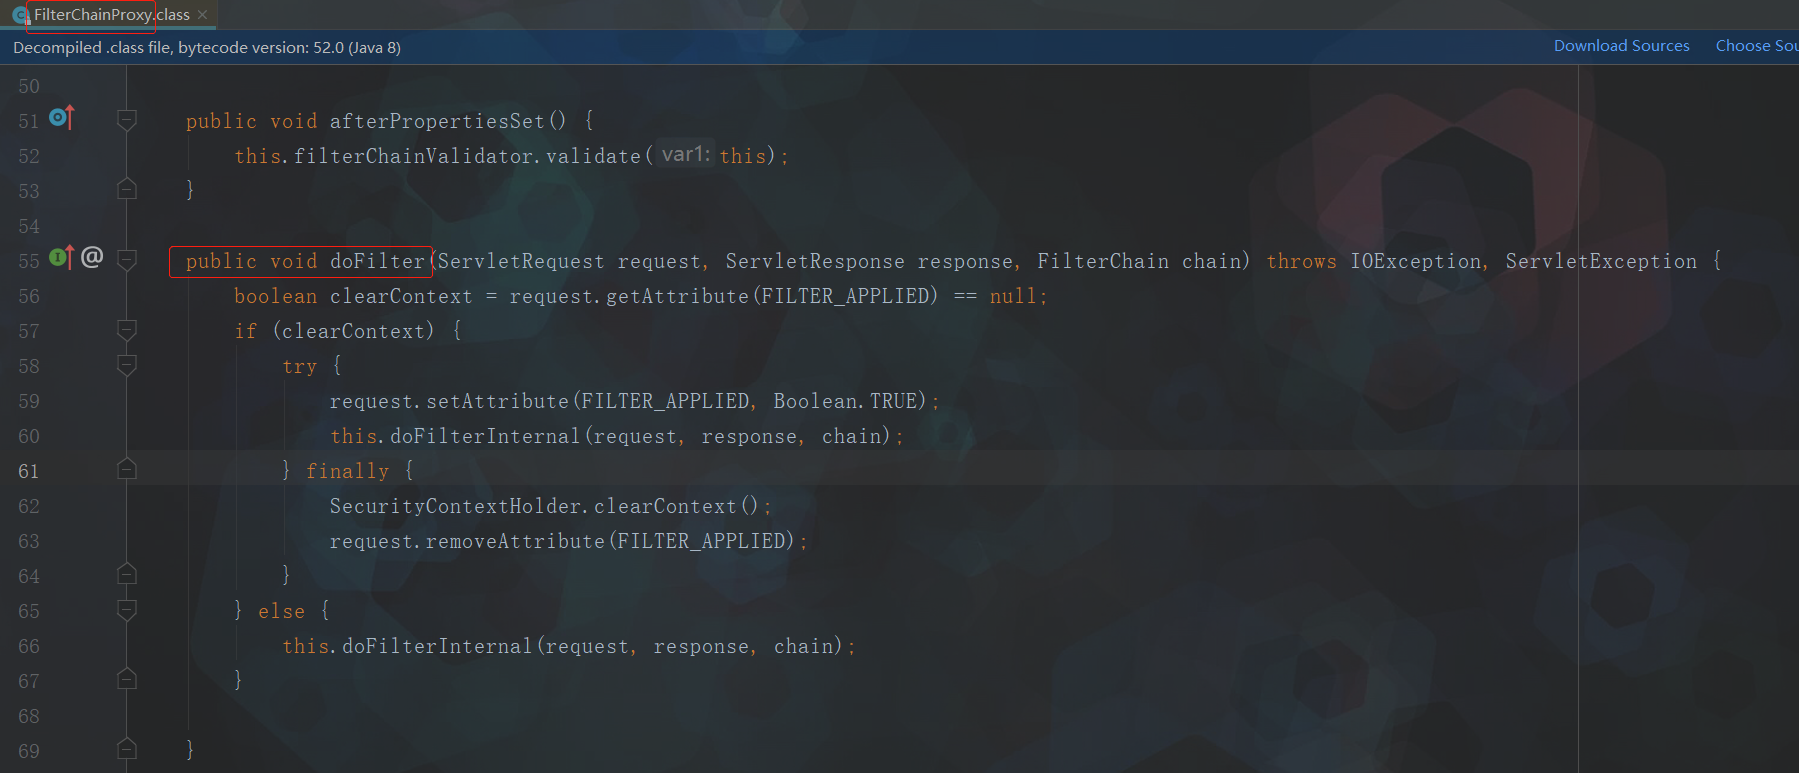Close the FilterChainProxy.class tab

tap(203, 15)
